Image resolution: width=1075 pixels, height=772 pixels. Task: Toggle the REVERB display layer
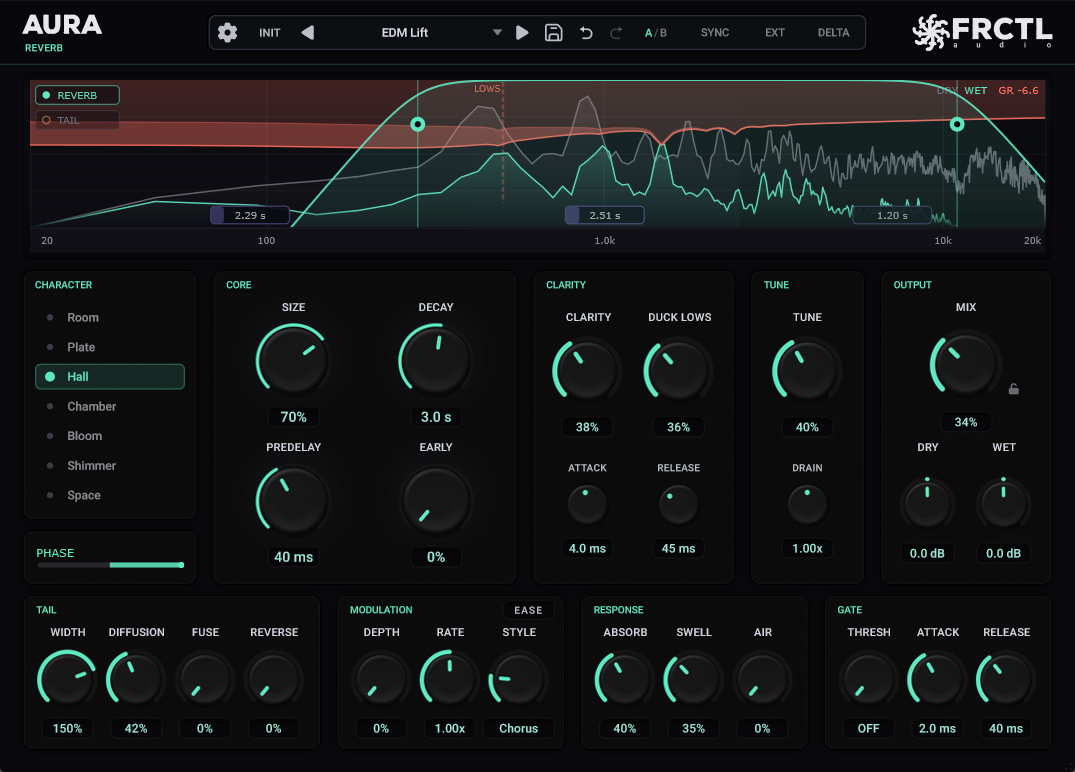click(77, 95)
